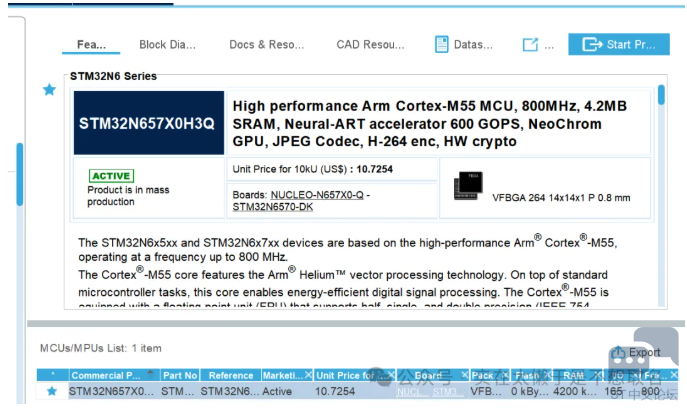This screenshot has height=410, width=687.
Task: Click the unit price value 10.7254 in the product details
Action: [375, 169]
